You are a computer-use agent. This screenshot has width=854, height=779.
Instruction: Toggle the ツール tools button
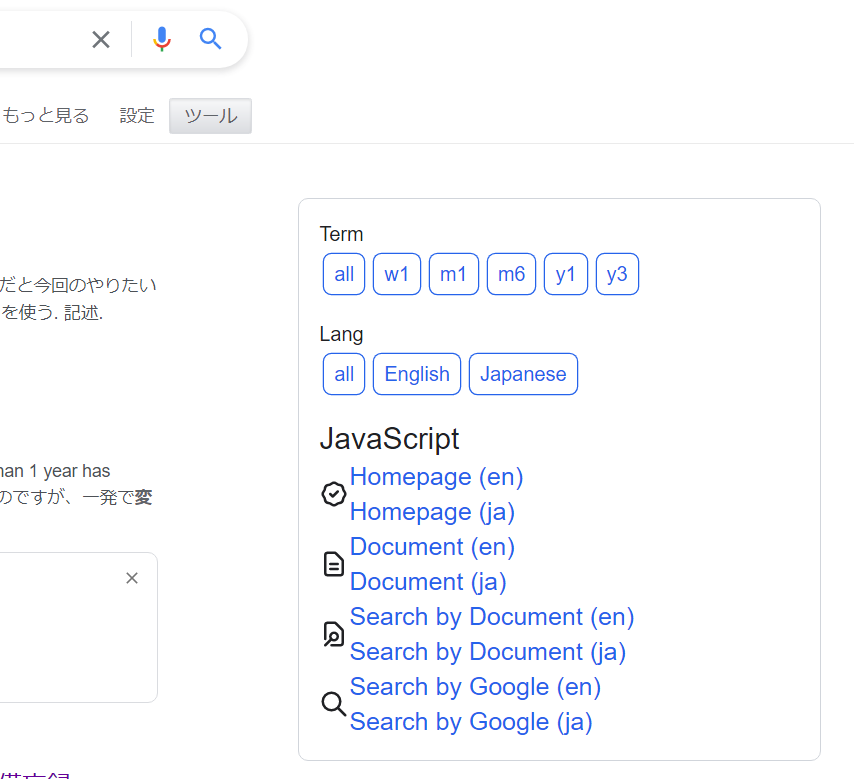210,116
